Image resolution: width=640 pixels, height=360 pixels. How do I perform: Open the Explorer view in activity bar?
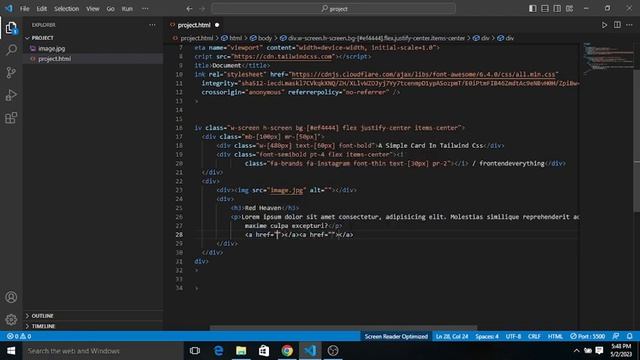point(11,28)
